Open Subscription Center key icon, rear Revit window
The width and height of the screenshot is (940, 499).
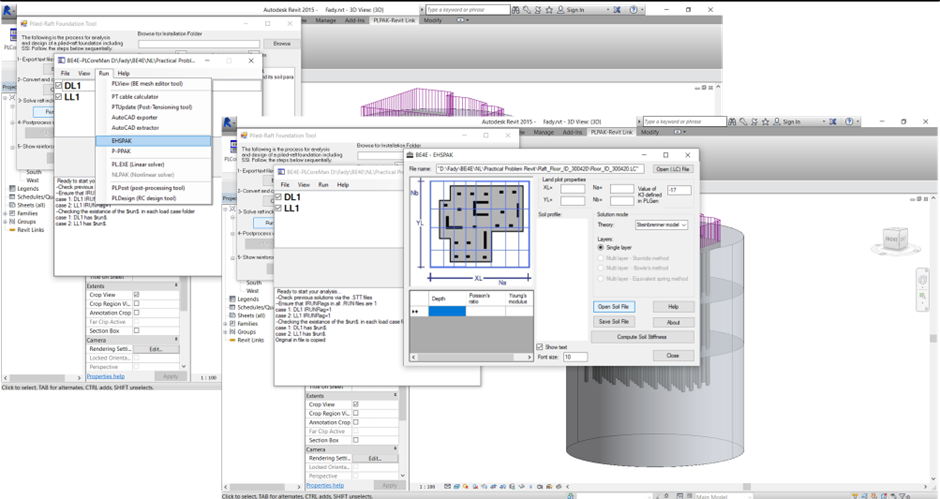coord(526,10)
